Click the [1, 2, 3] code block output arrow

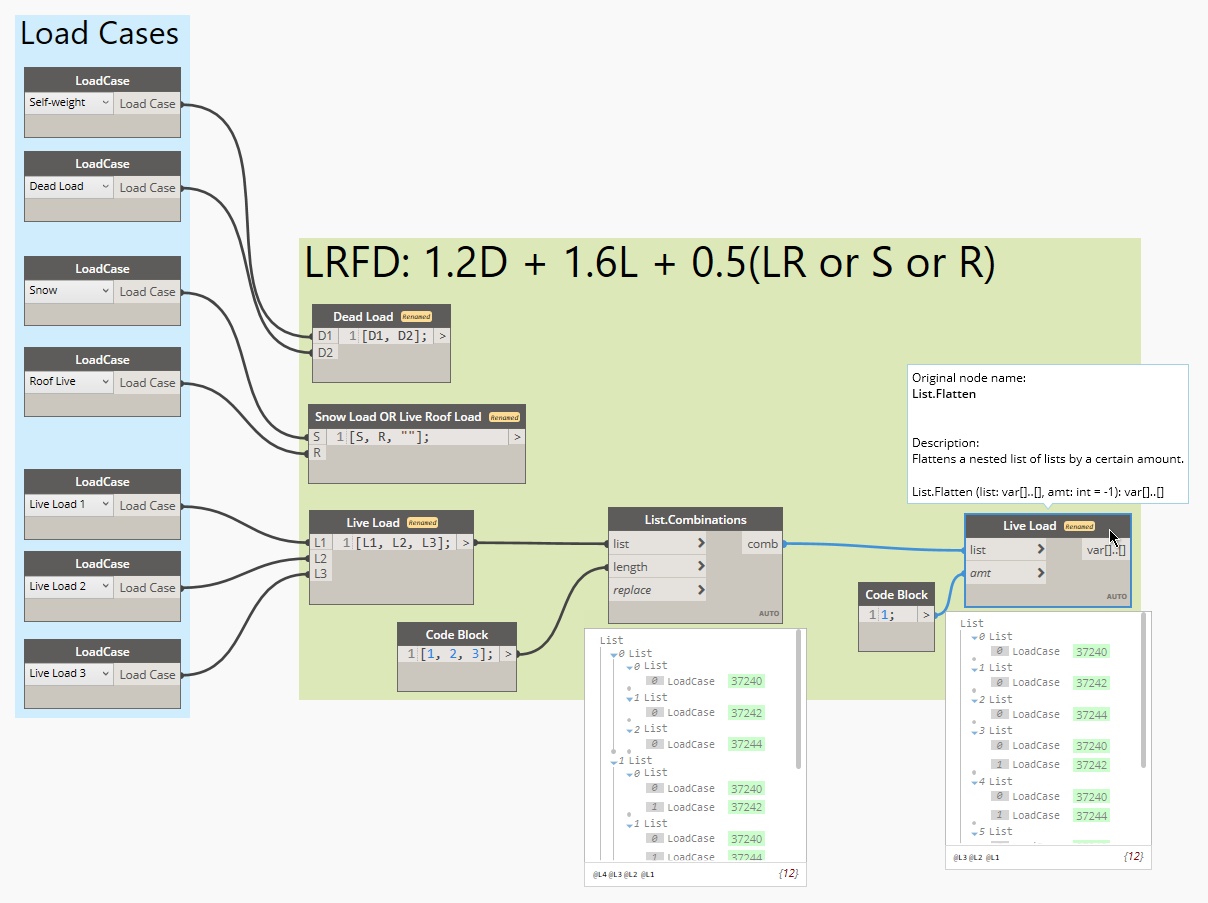[x=508, y=653]
